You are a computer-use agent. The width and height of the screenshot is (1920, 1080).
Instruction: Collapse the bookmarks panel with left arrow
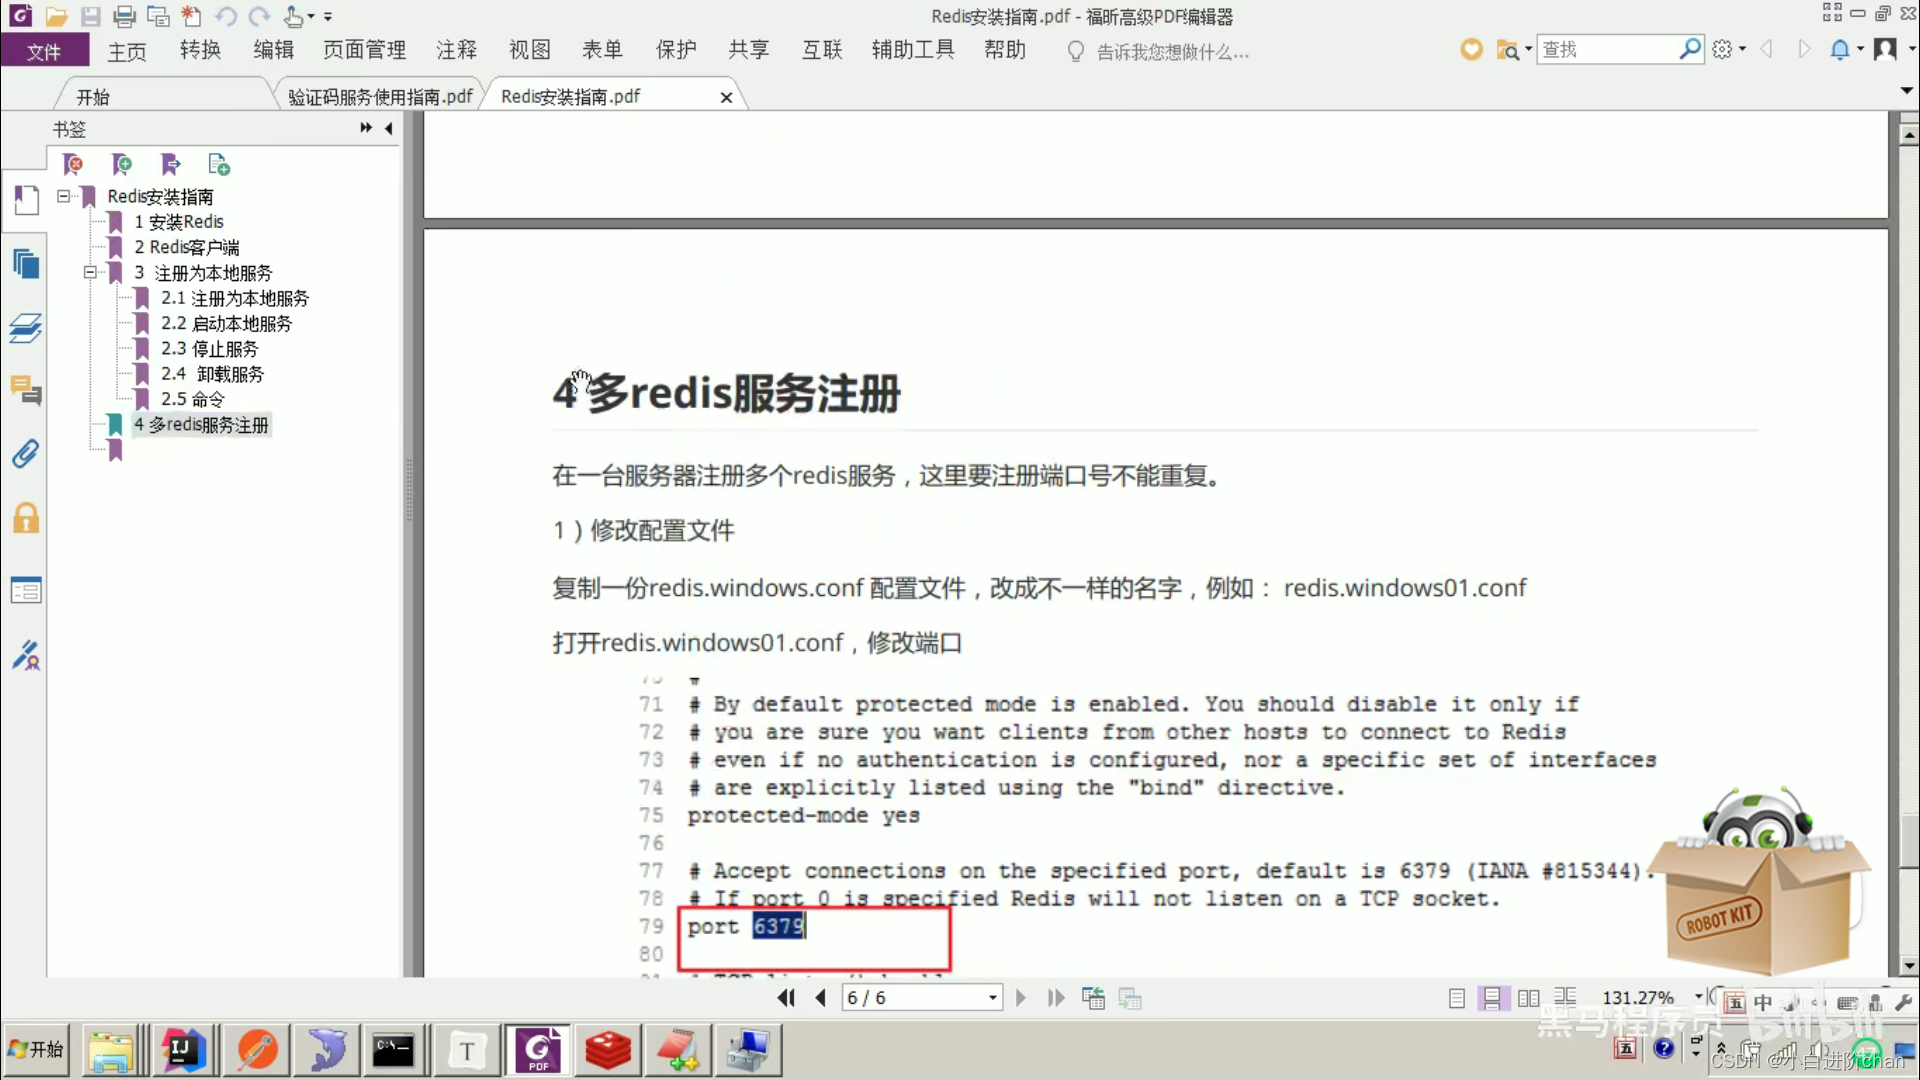[388, 128]
